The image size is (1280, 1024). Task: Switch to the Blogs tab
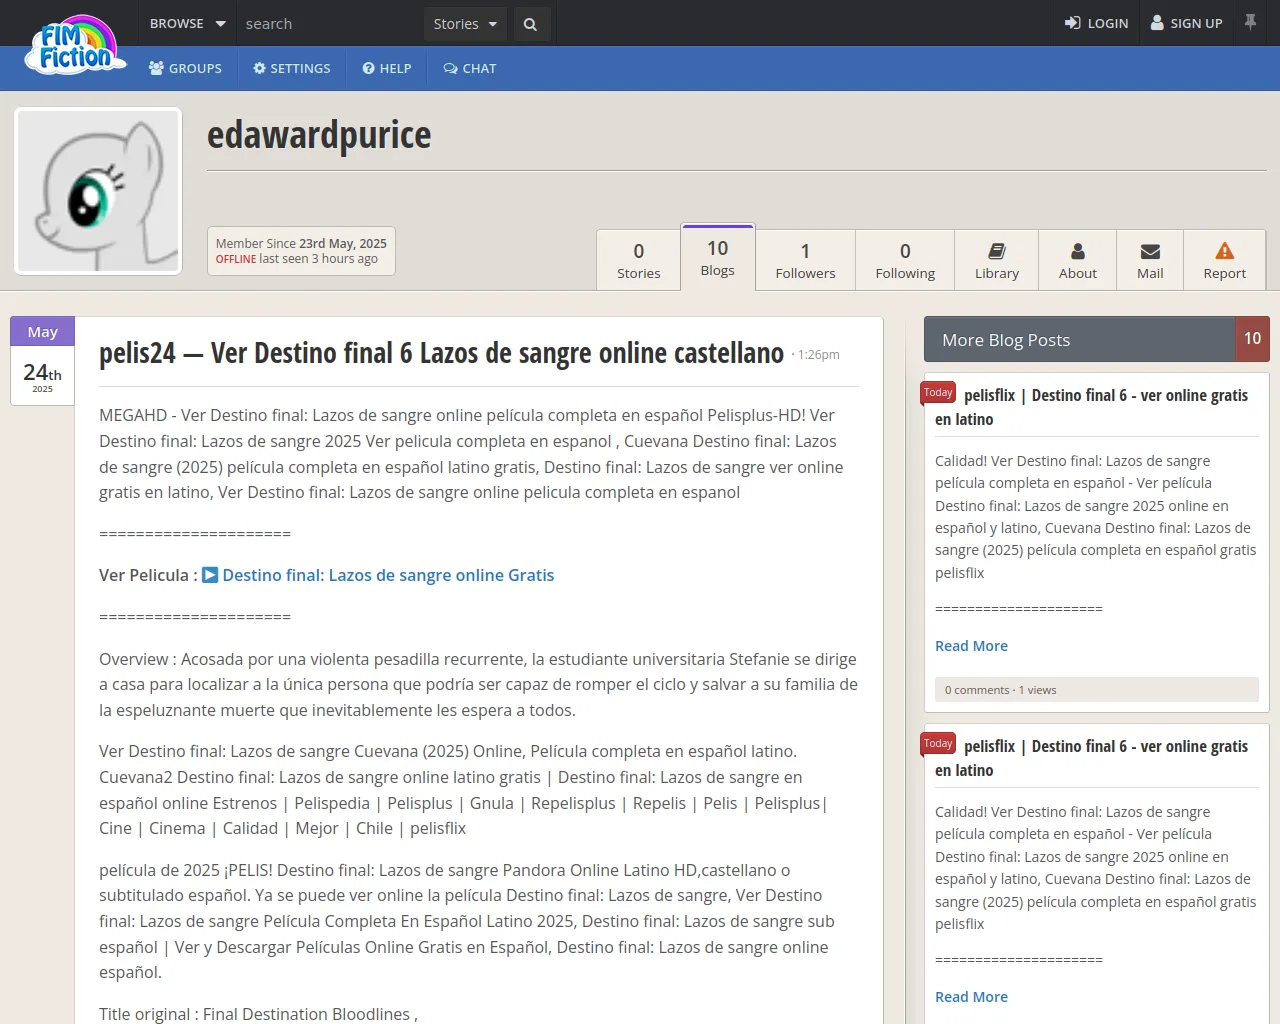tap(717, 257)
